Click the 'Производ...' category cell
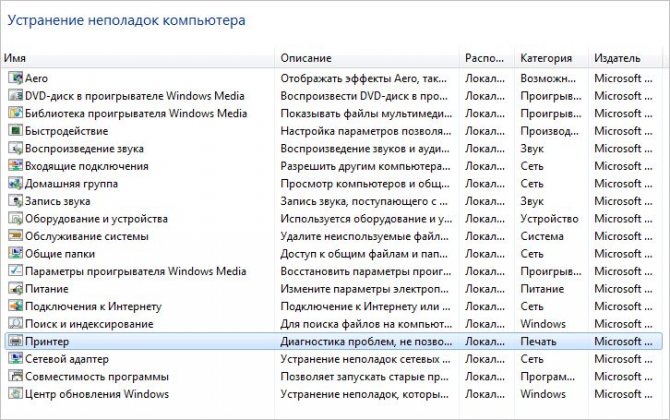 tap(550, 131)
